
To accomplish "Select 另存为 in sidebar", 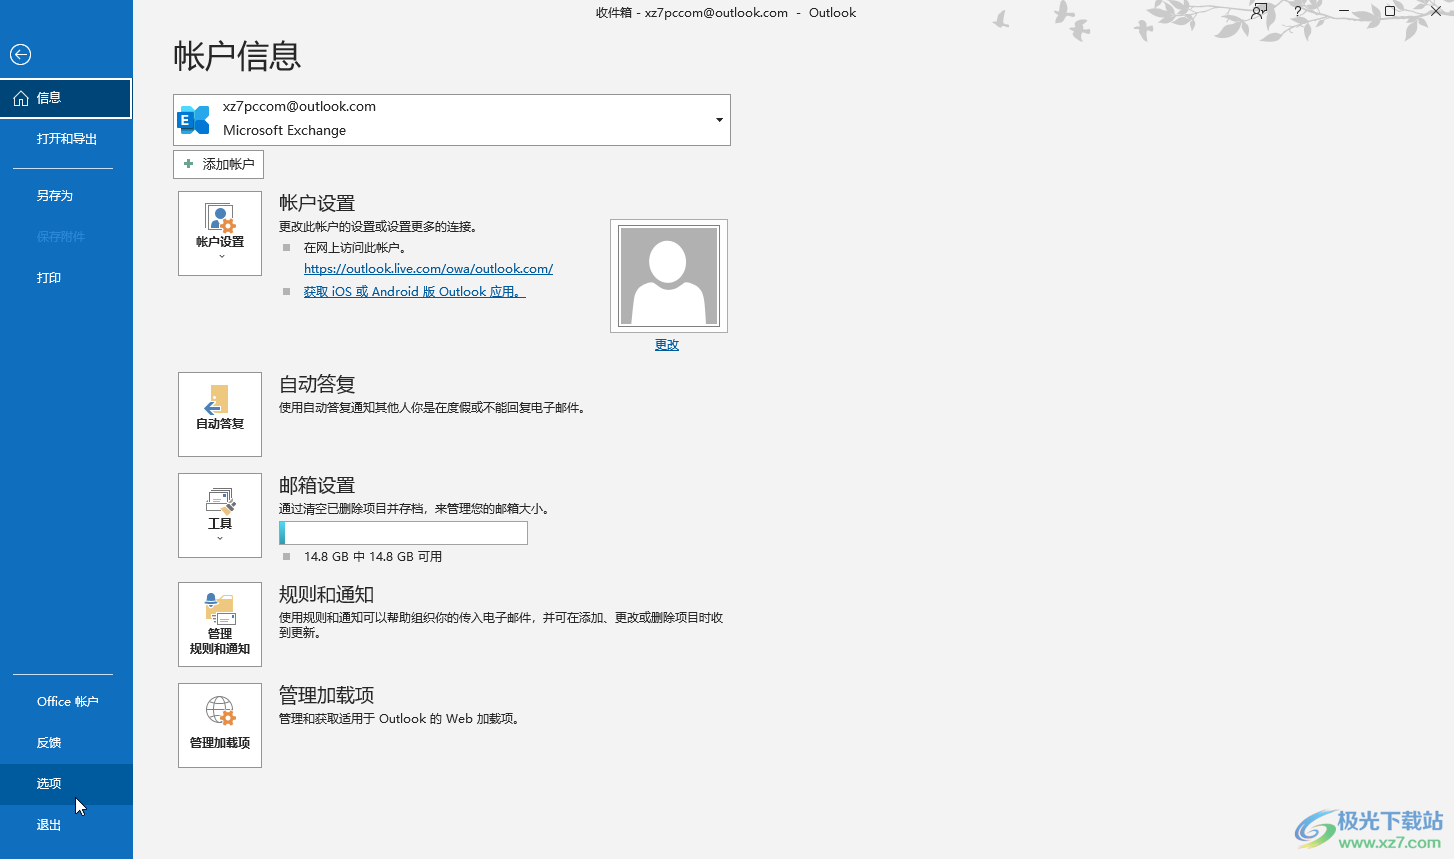I will pyautogui.click(x=66, y=196).
